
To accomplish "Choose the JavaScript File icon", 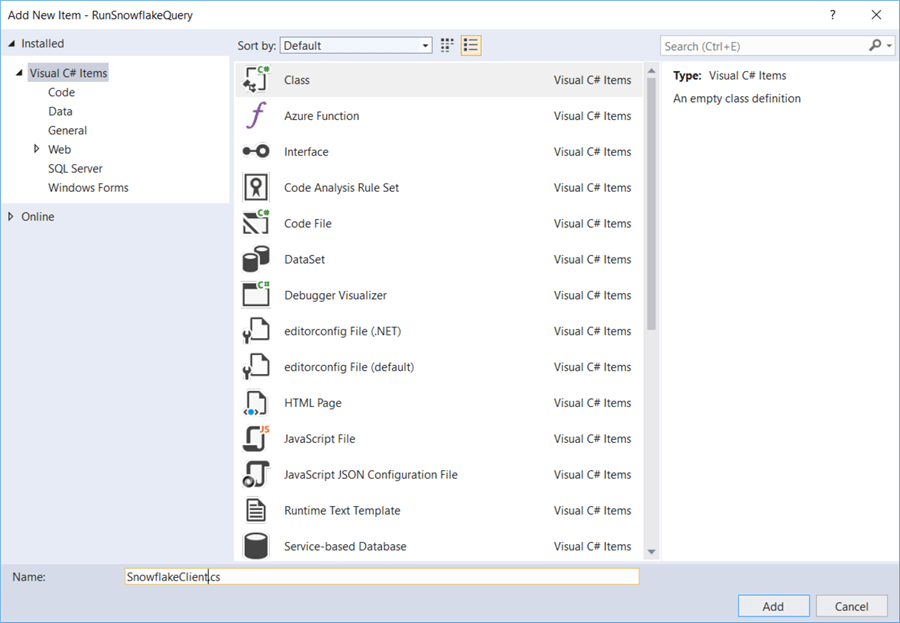I will coord(256,439).
